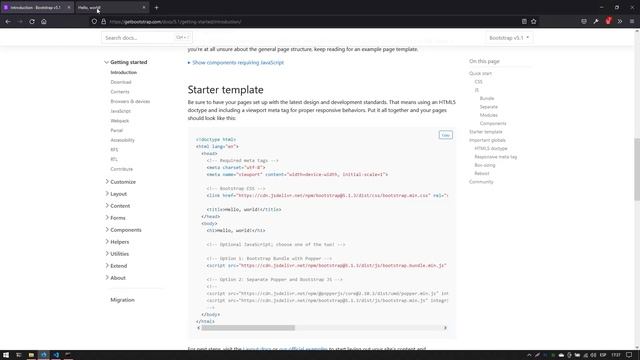The image size is (640, 360).
Task: Copy the starter template code
Action: click(445, 135)
